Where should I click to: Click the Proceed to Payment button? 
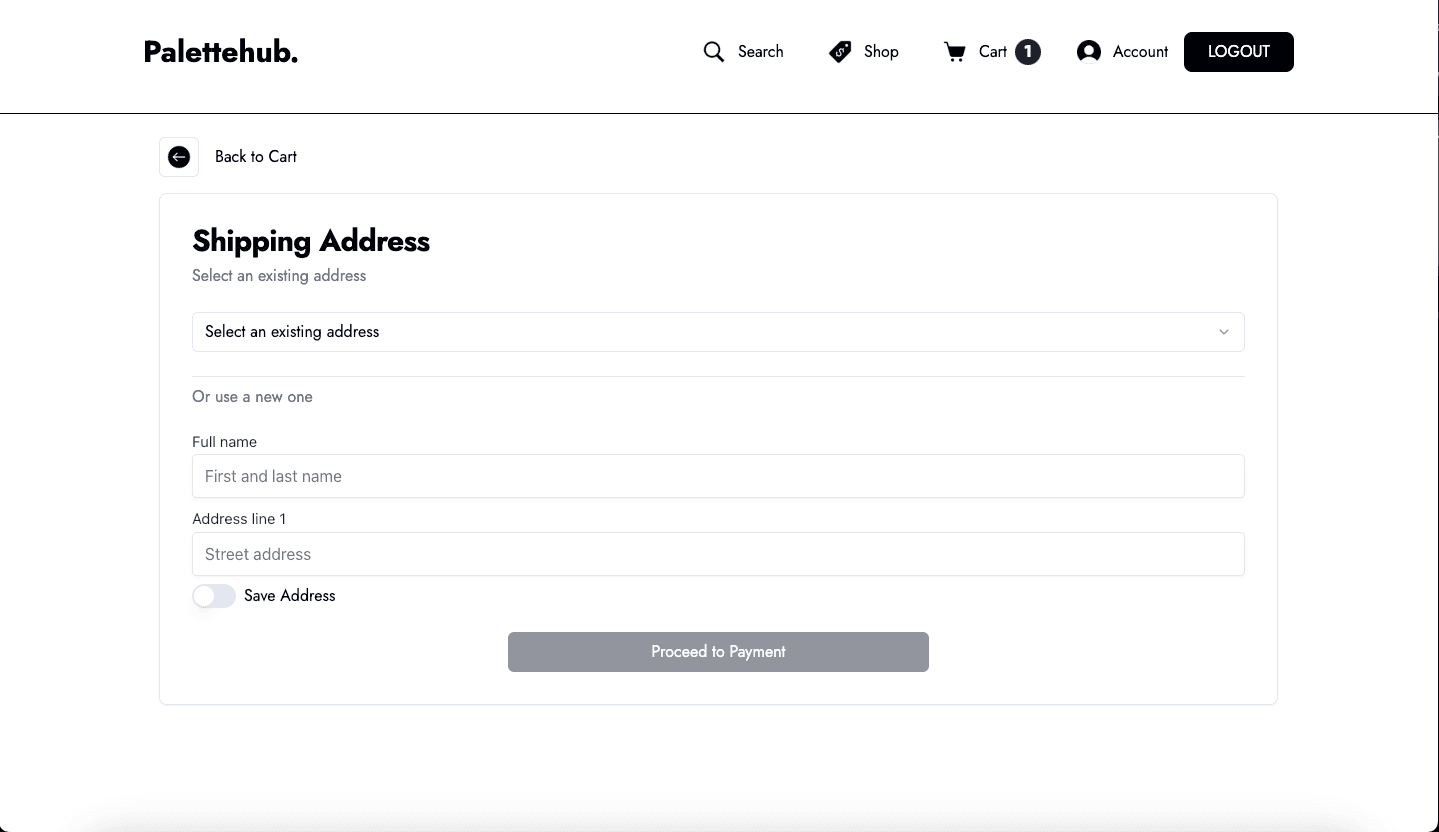click(x=718, y=652)
